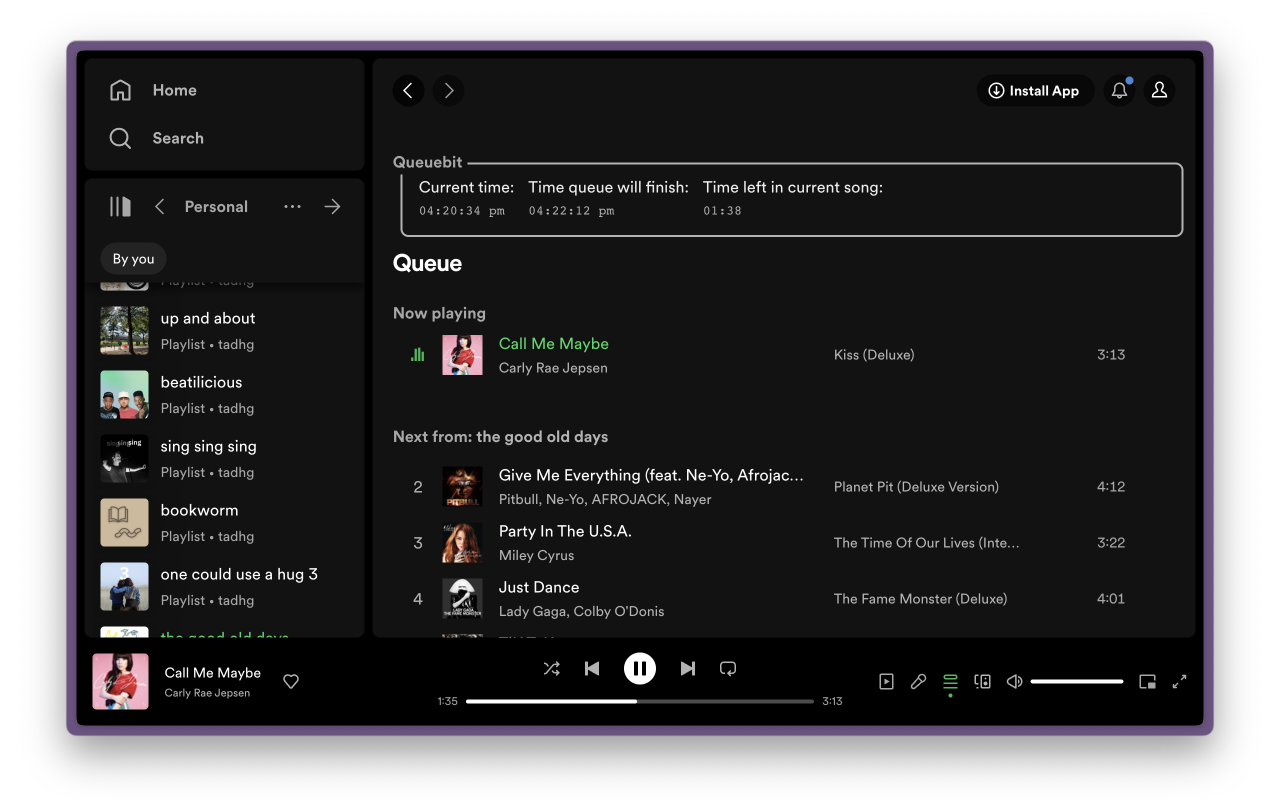
Task: Navigate forward with top chevron
Action: (x=448, y=91)
